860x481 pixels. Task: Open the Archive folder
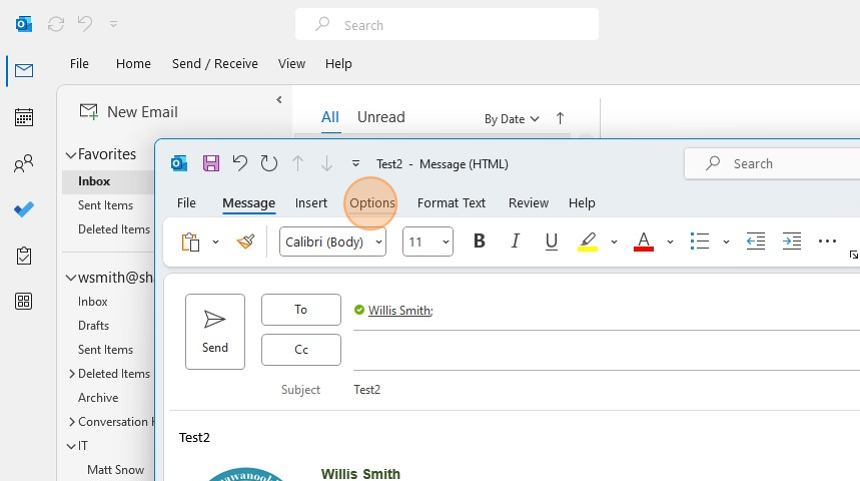98,398
